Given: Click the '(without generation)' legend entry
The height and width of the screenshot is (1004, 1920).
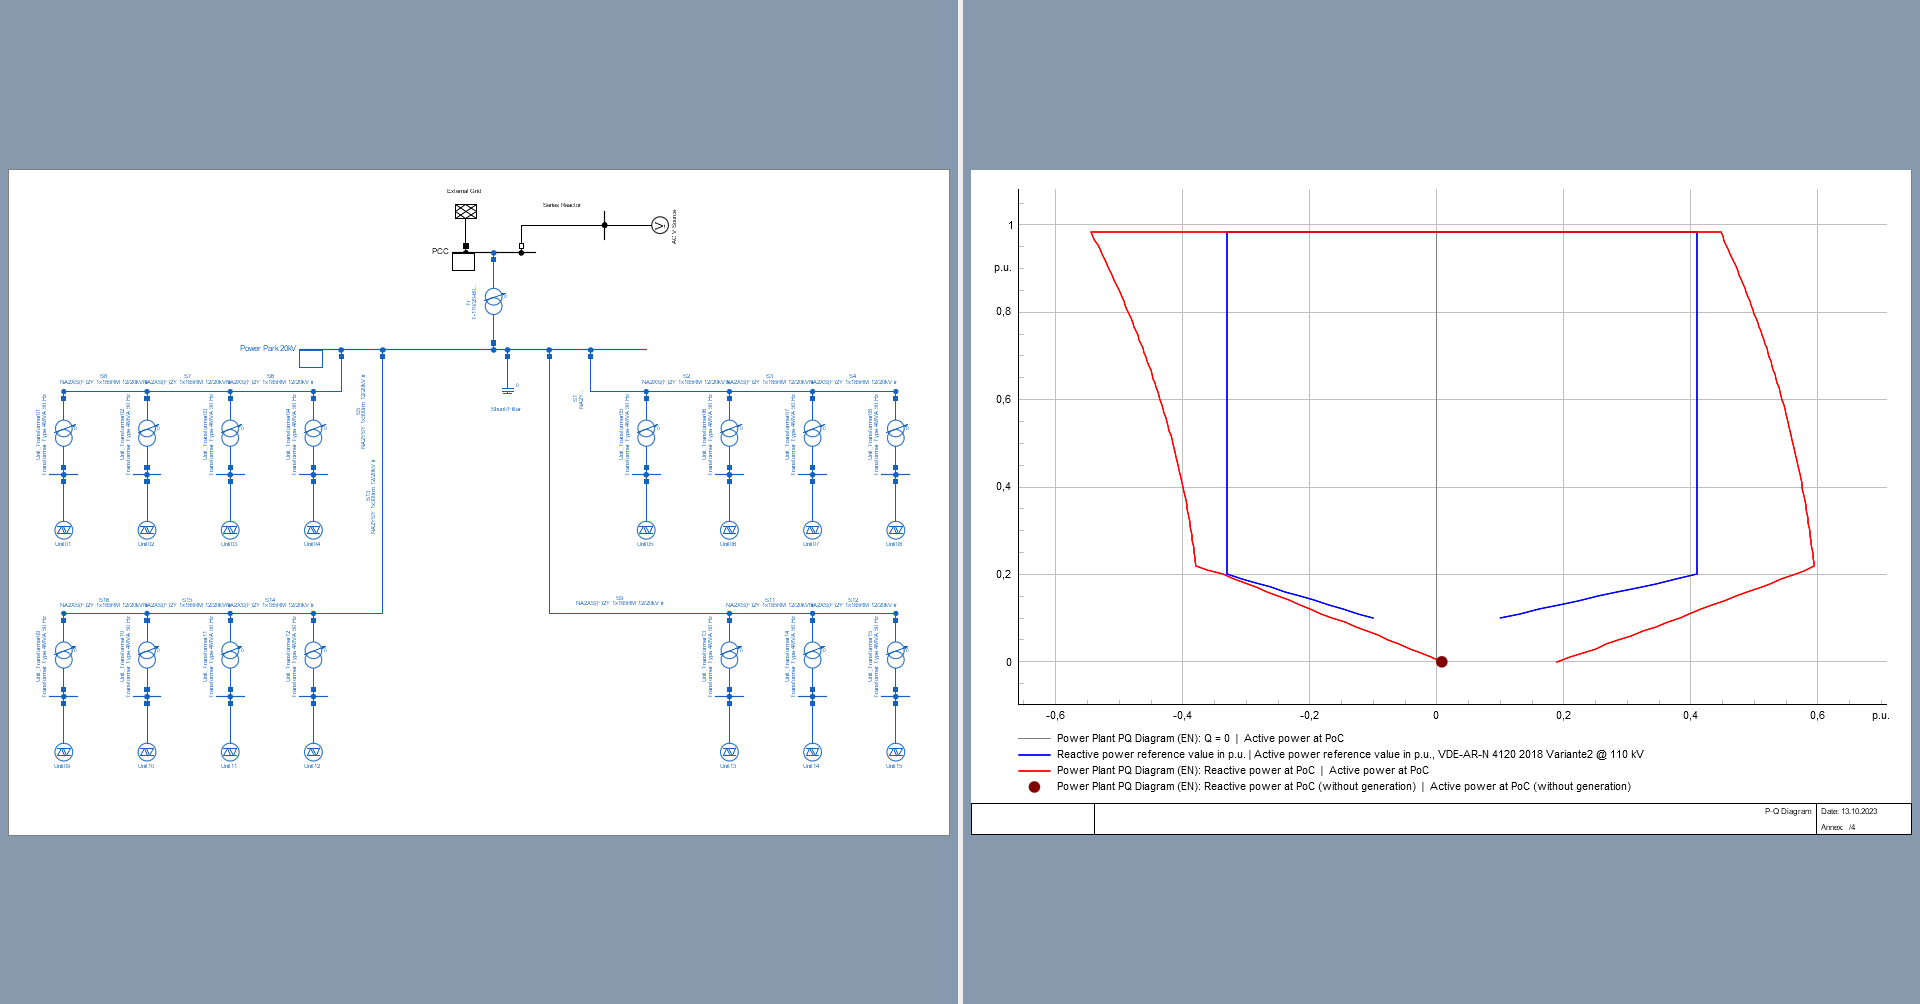Looking at the screenshot, I should (x=1344, y=787).
